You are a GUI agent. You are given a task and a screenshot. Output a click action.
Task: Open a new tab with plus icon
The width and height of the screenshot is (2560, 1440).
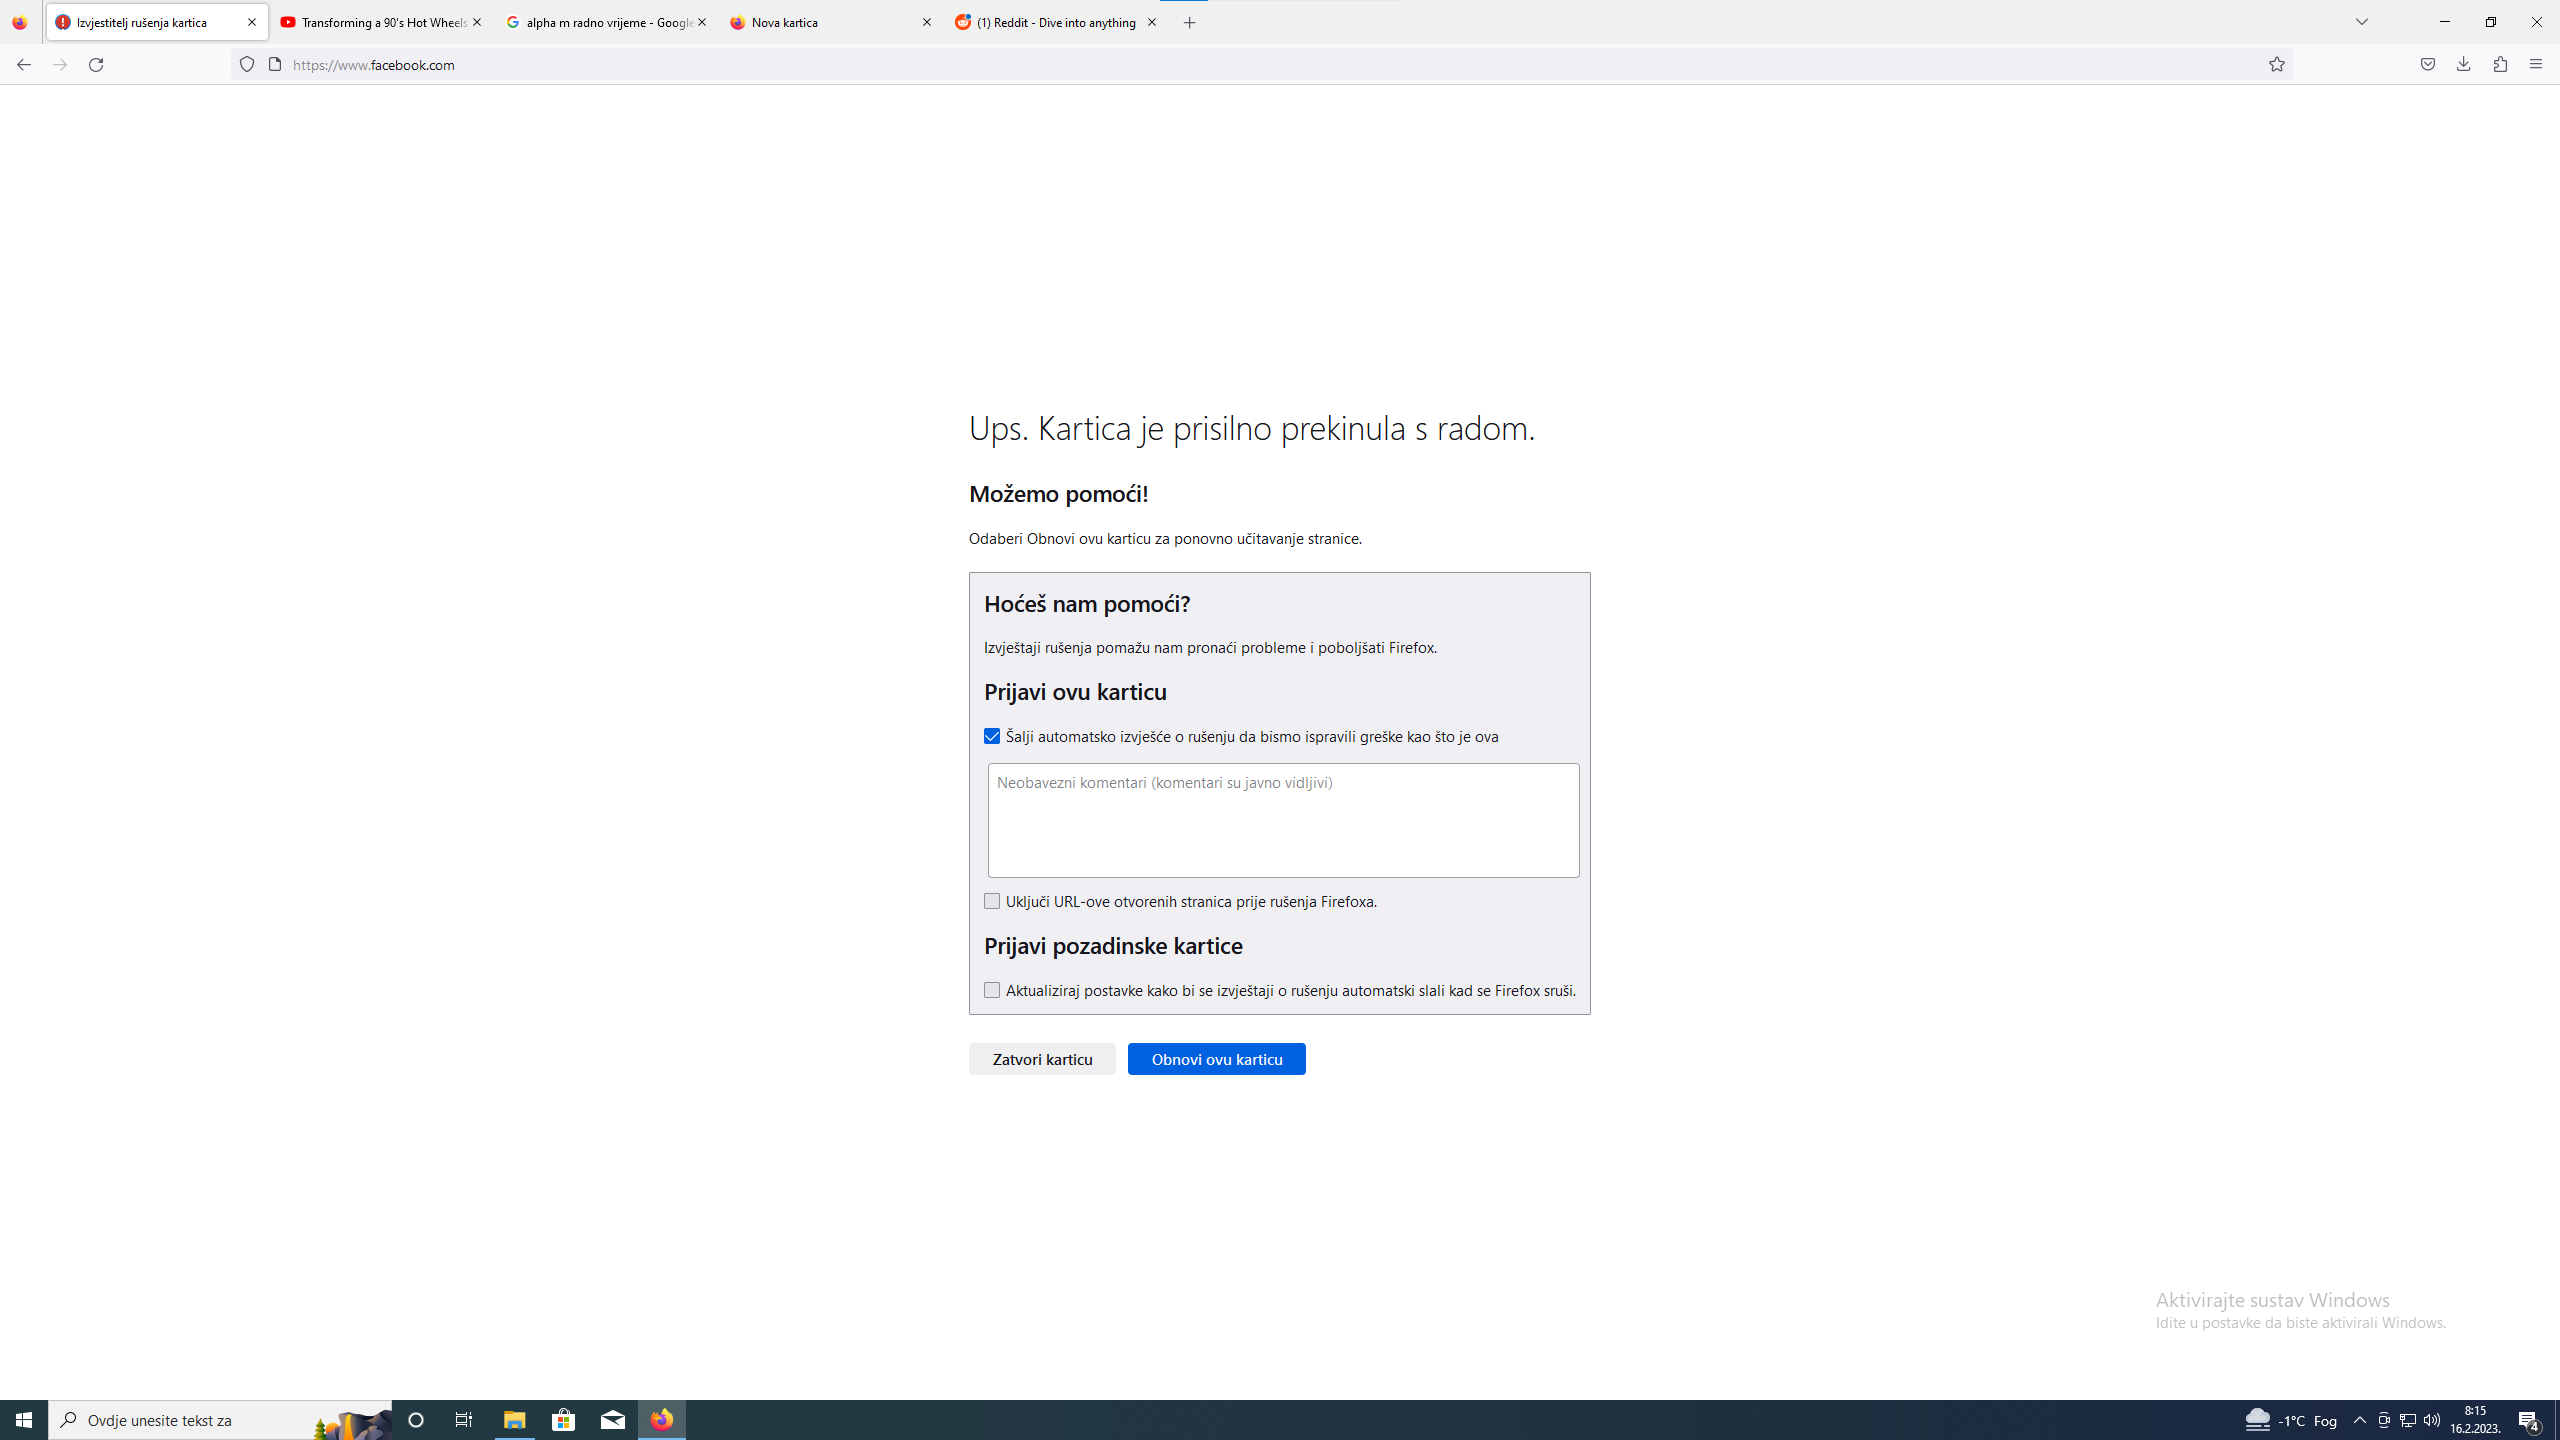(1189, 22)
